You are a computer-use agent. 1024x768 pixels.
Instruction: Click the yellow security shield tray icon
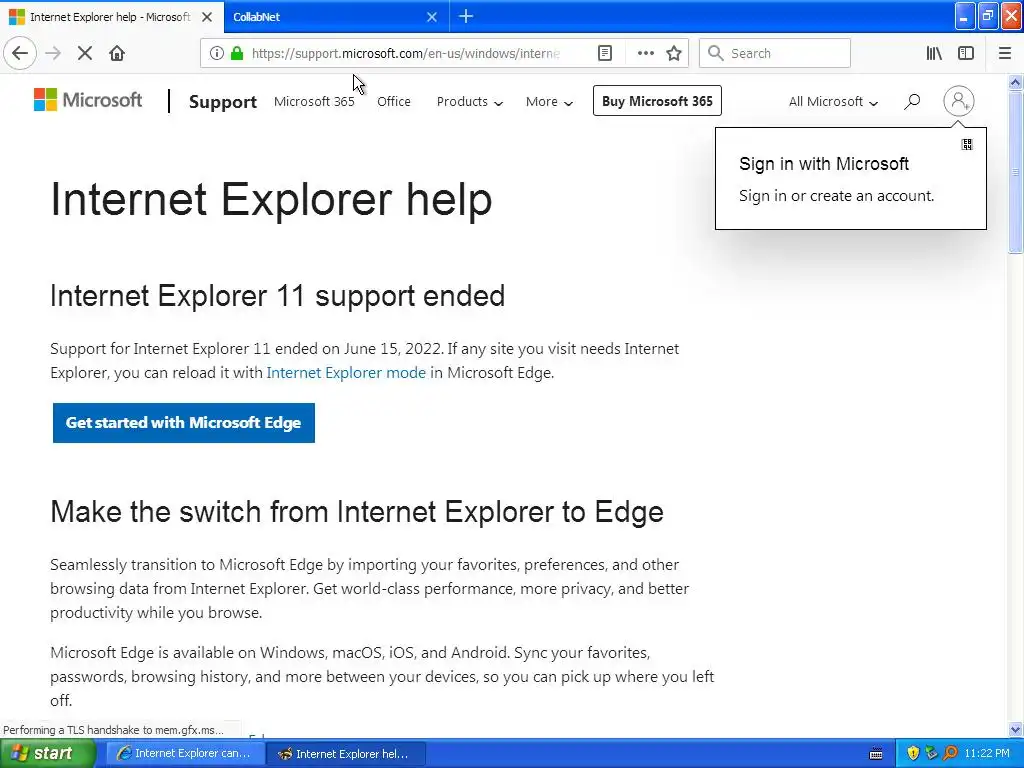913,754
